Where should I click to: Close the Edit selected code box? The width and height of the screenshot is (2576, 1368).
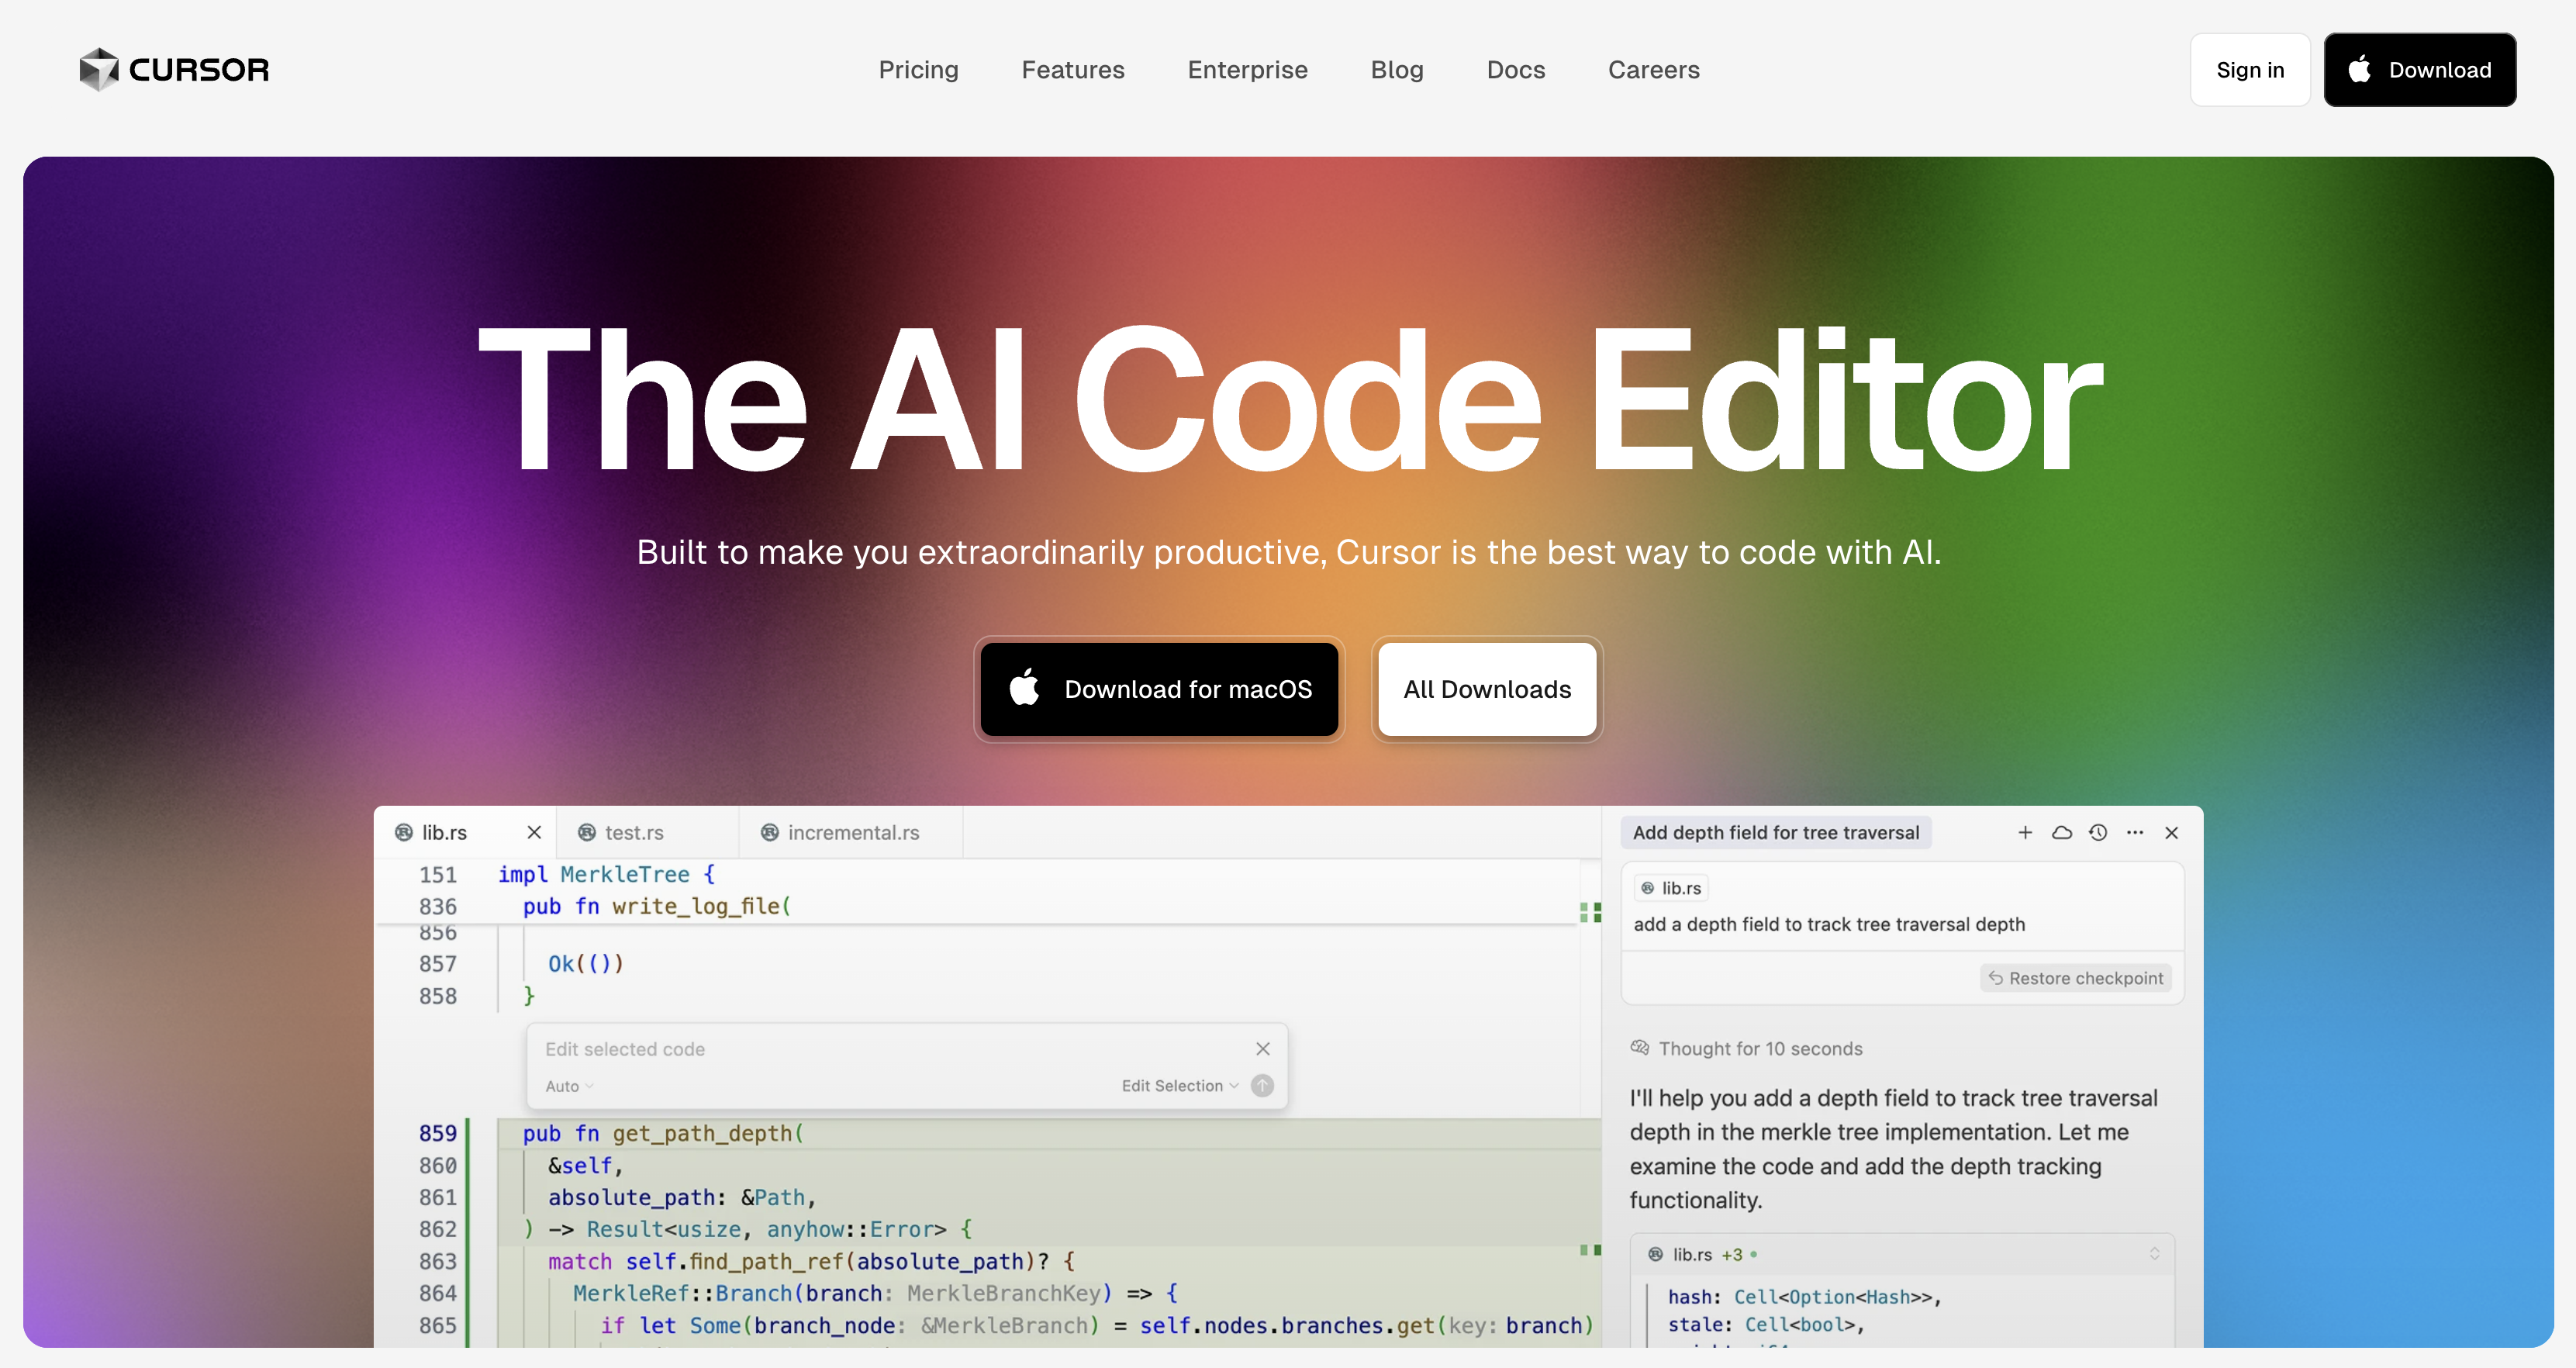[1263, 1048]
